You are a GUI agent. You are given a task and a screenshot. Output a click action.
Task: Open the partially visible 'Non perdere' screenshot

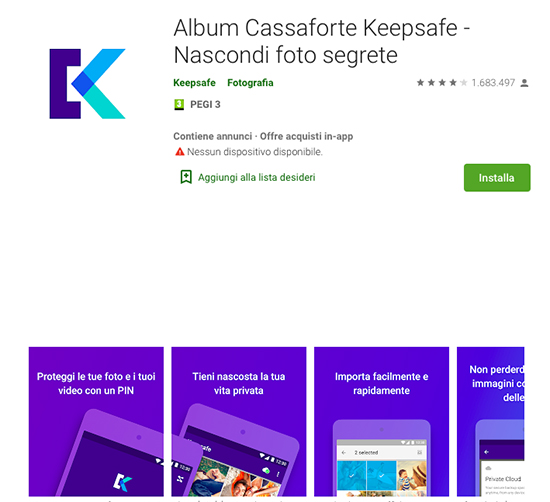click(490, 421)
